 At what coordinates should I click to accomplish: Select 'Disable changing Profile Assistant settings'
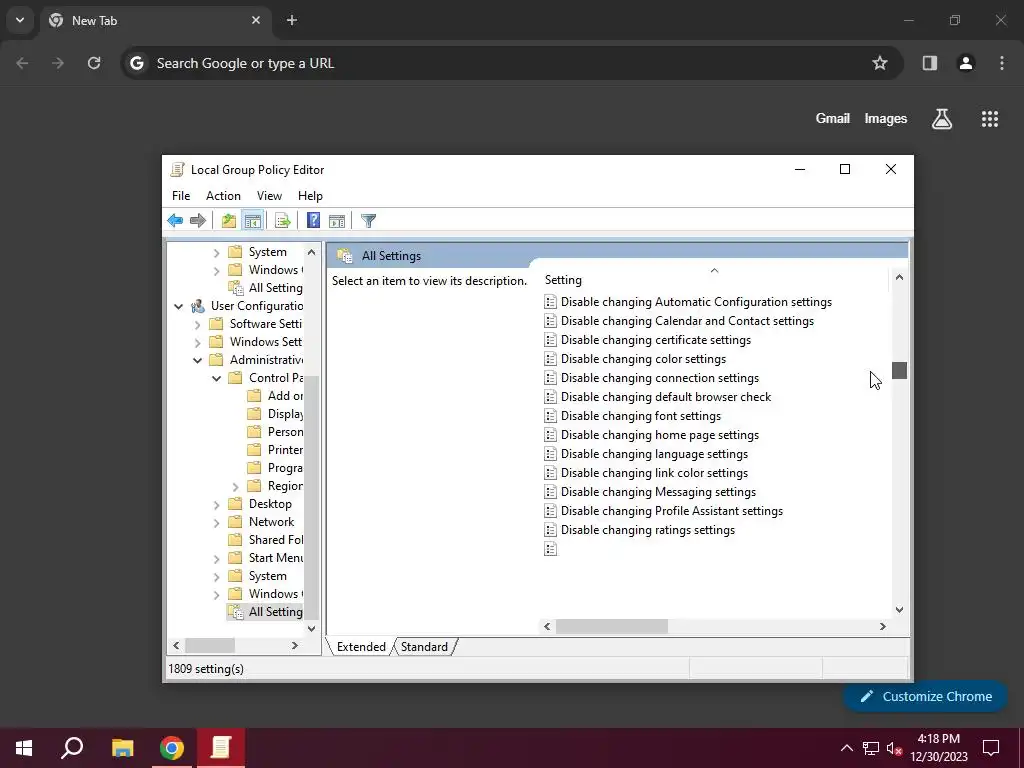[671, 511]
